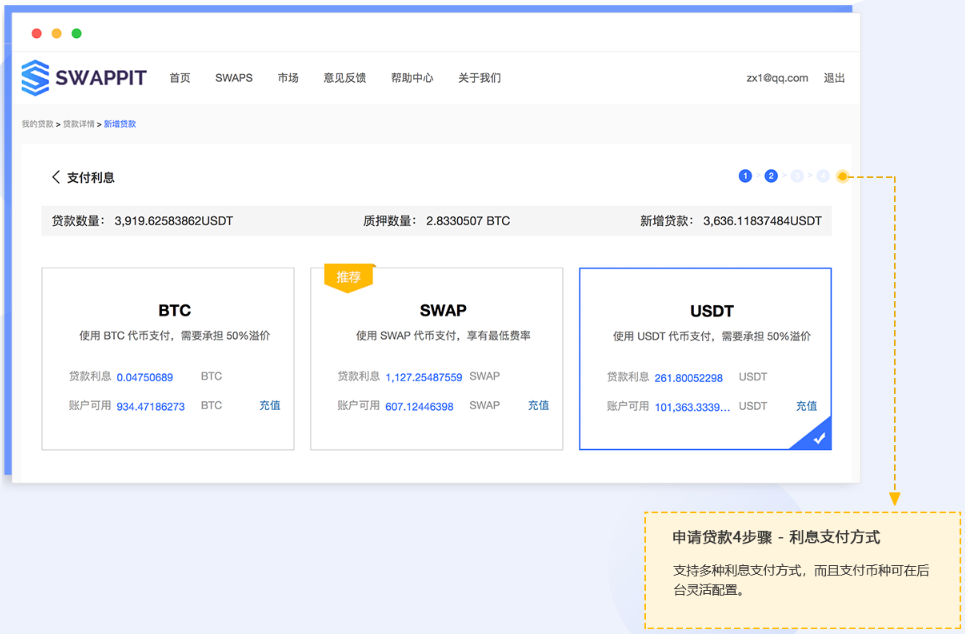Open the 市场 navigation item
Image resolution: width=965 pixels, height=634 pixels.
[288, 77]
